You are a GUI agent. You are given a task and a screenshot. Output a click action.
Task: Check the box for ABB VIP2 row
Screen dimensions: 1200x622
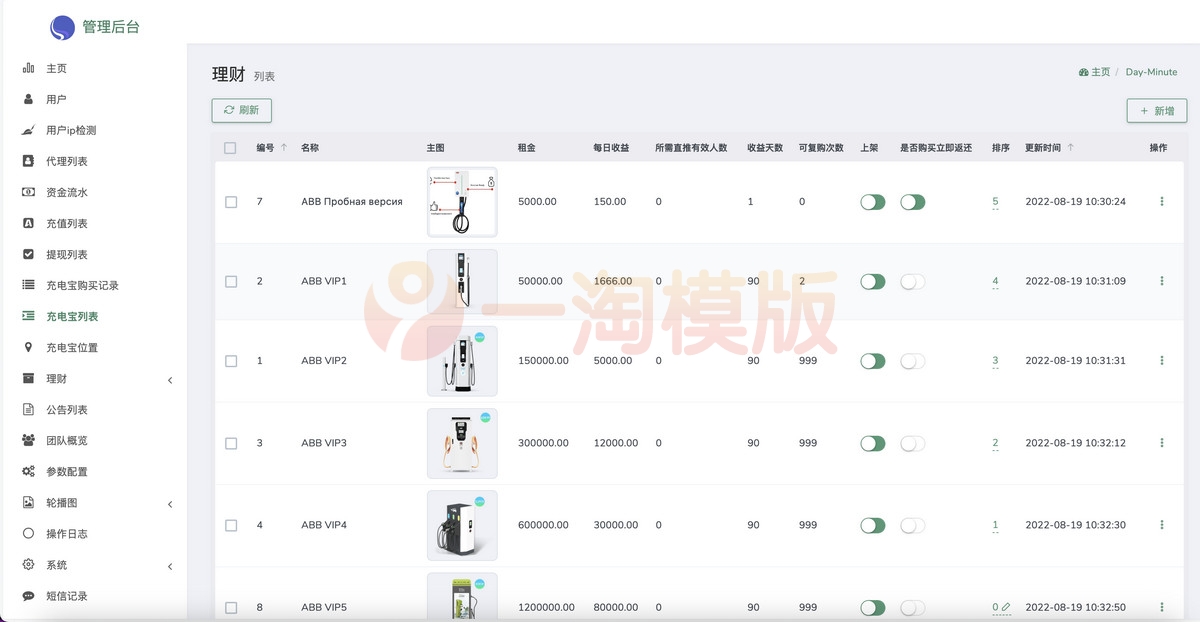pos(231,361)
